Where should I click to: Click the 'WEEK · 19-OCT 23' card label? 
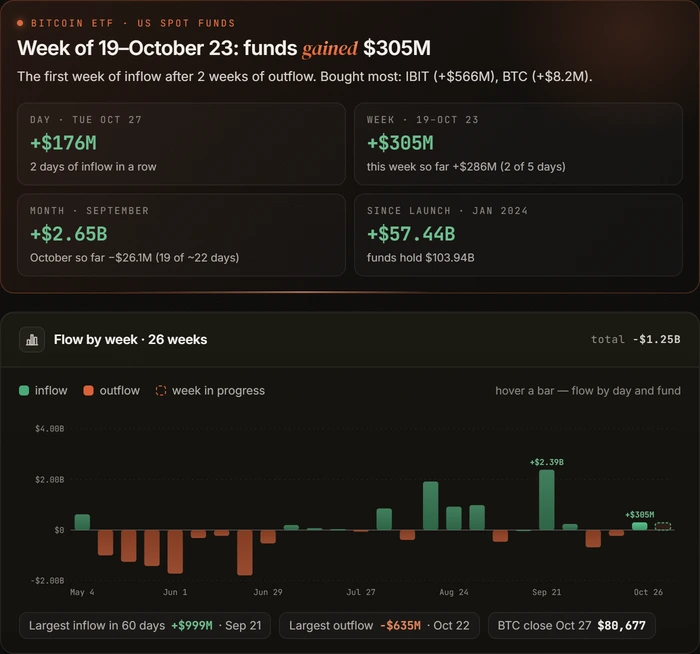coord(422,120)
